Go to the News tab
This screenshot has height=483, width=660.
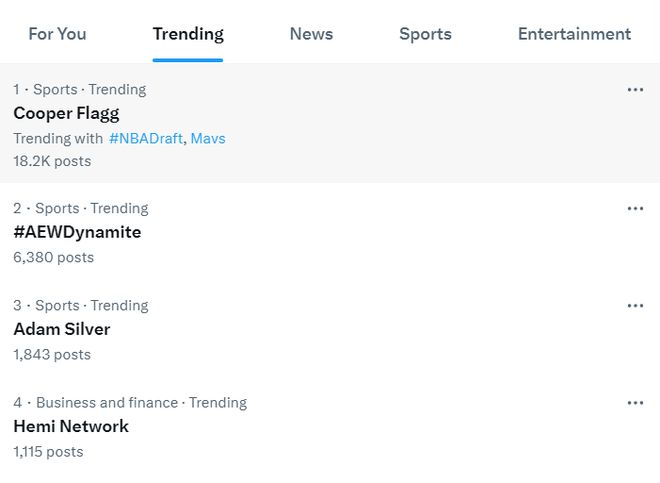311,34
